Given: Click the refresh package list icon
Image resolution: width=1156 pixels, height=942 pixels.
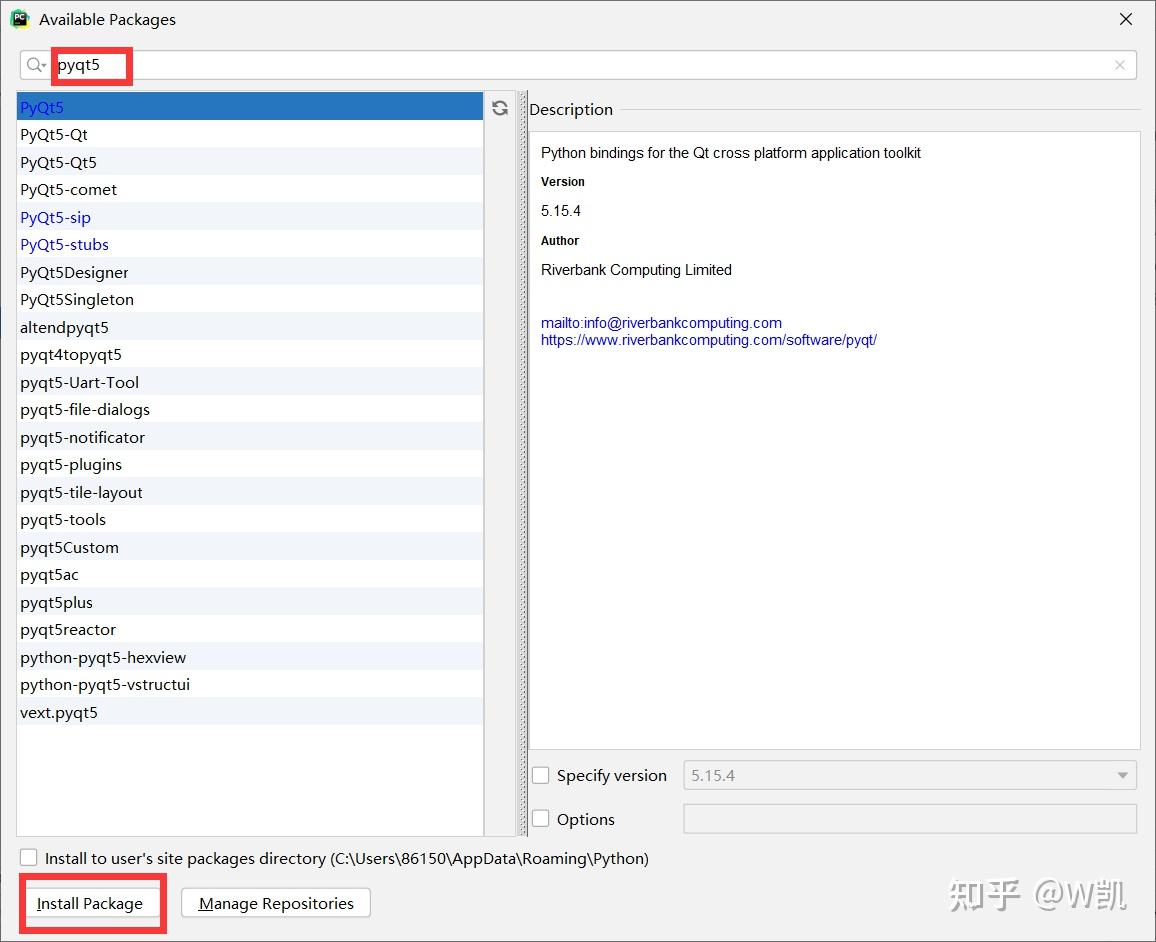Looking at the screenshot, I should (x=499, y=108).
